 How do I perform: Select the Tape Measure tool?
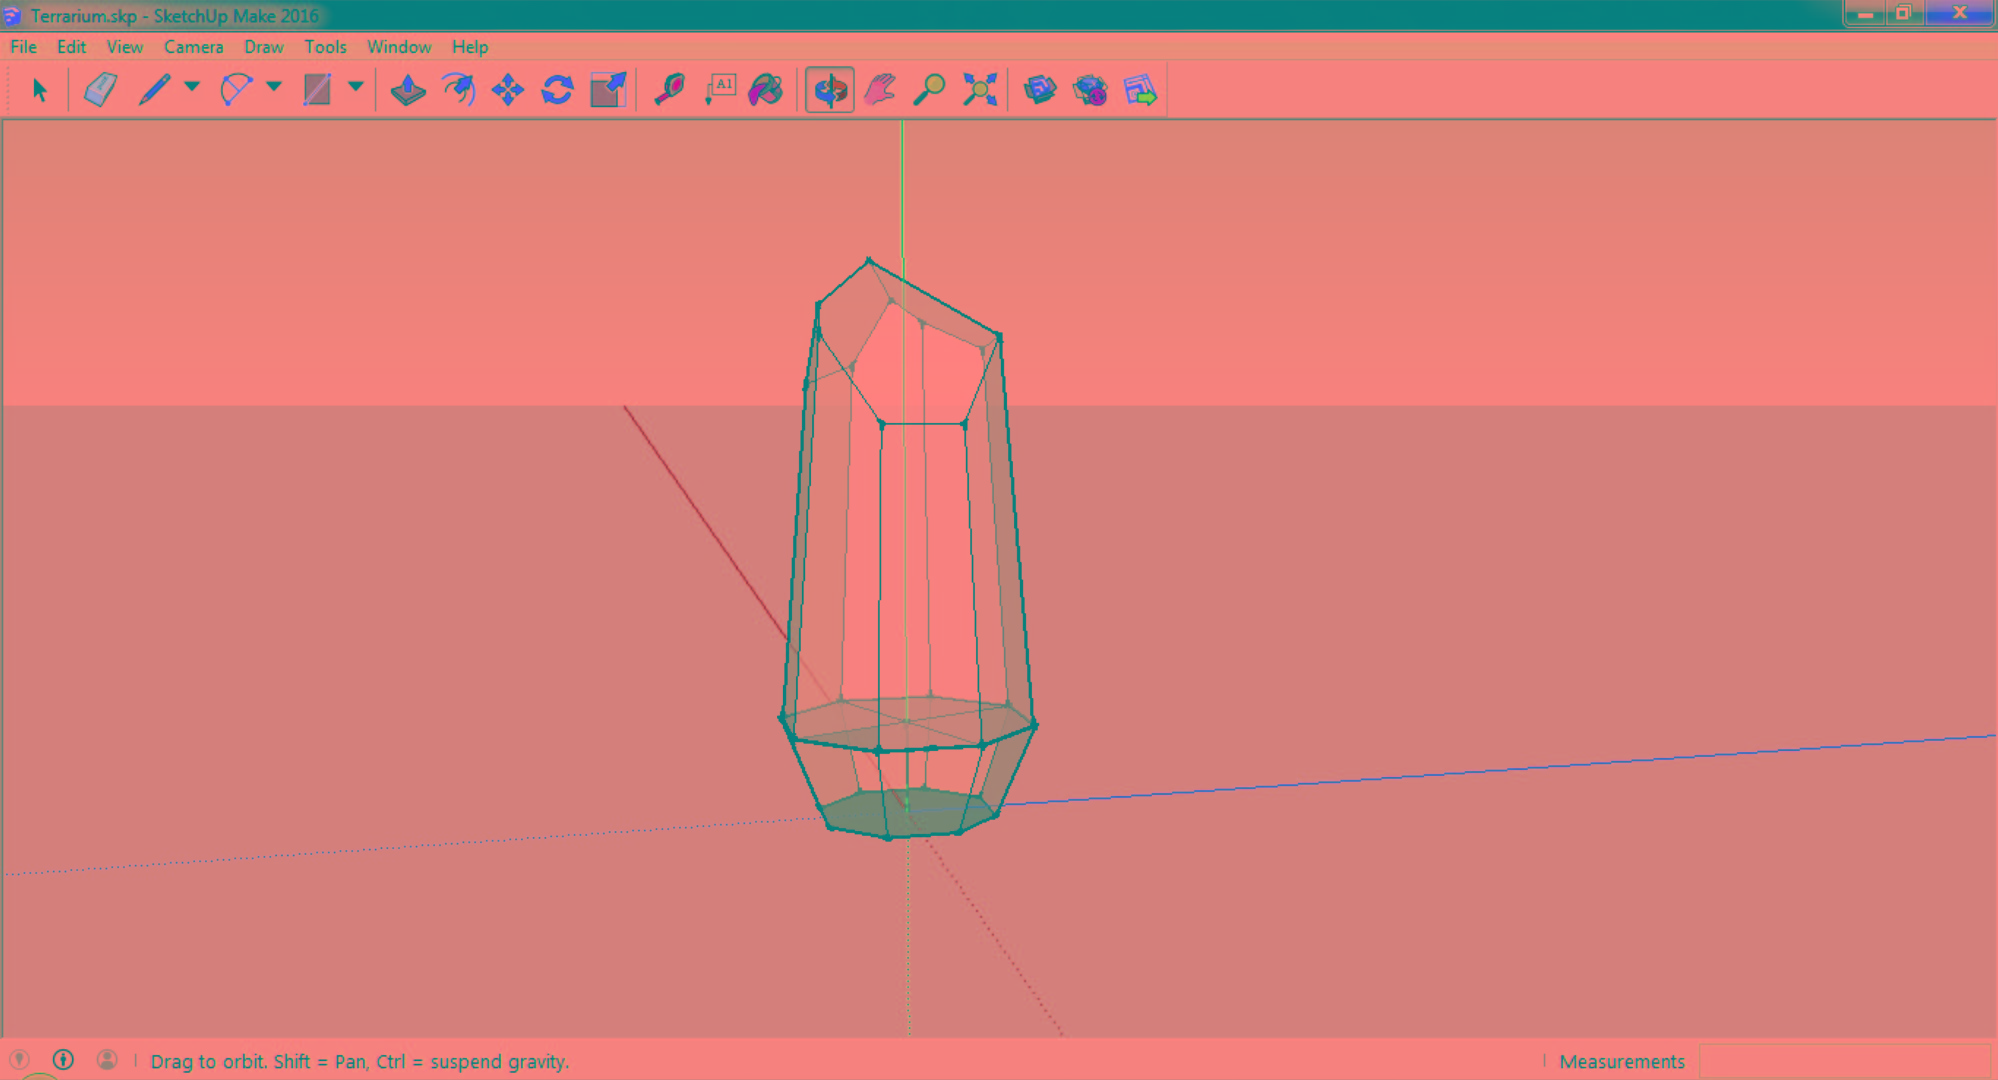(669, 90)
